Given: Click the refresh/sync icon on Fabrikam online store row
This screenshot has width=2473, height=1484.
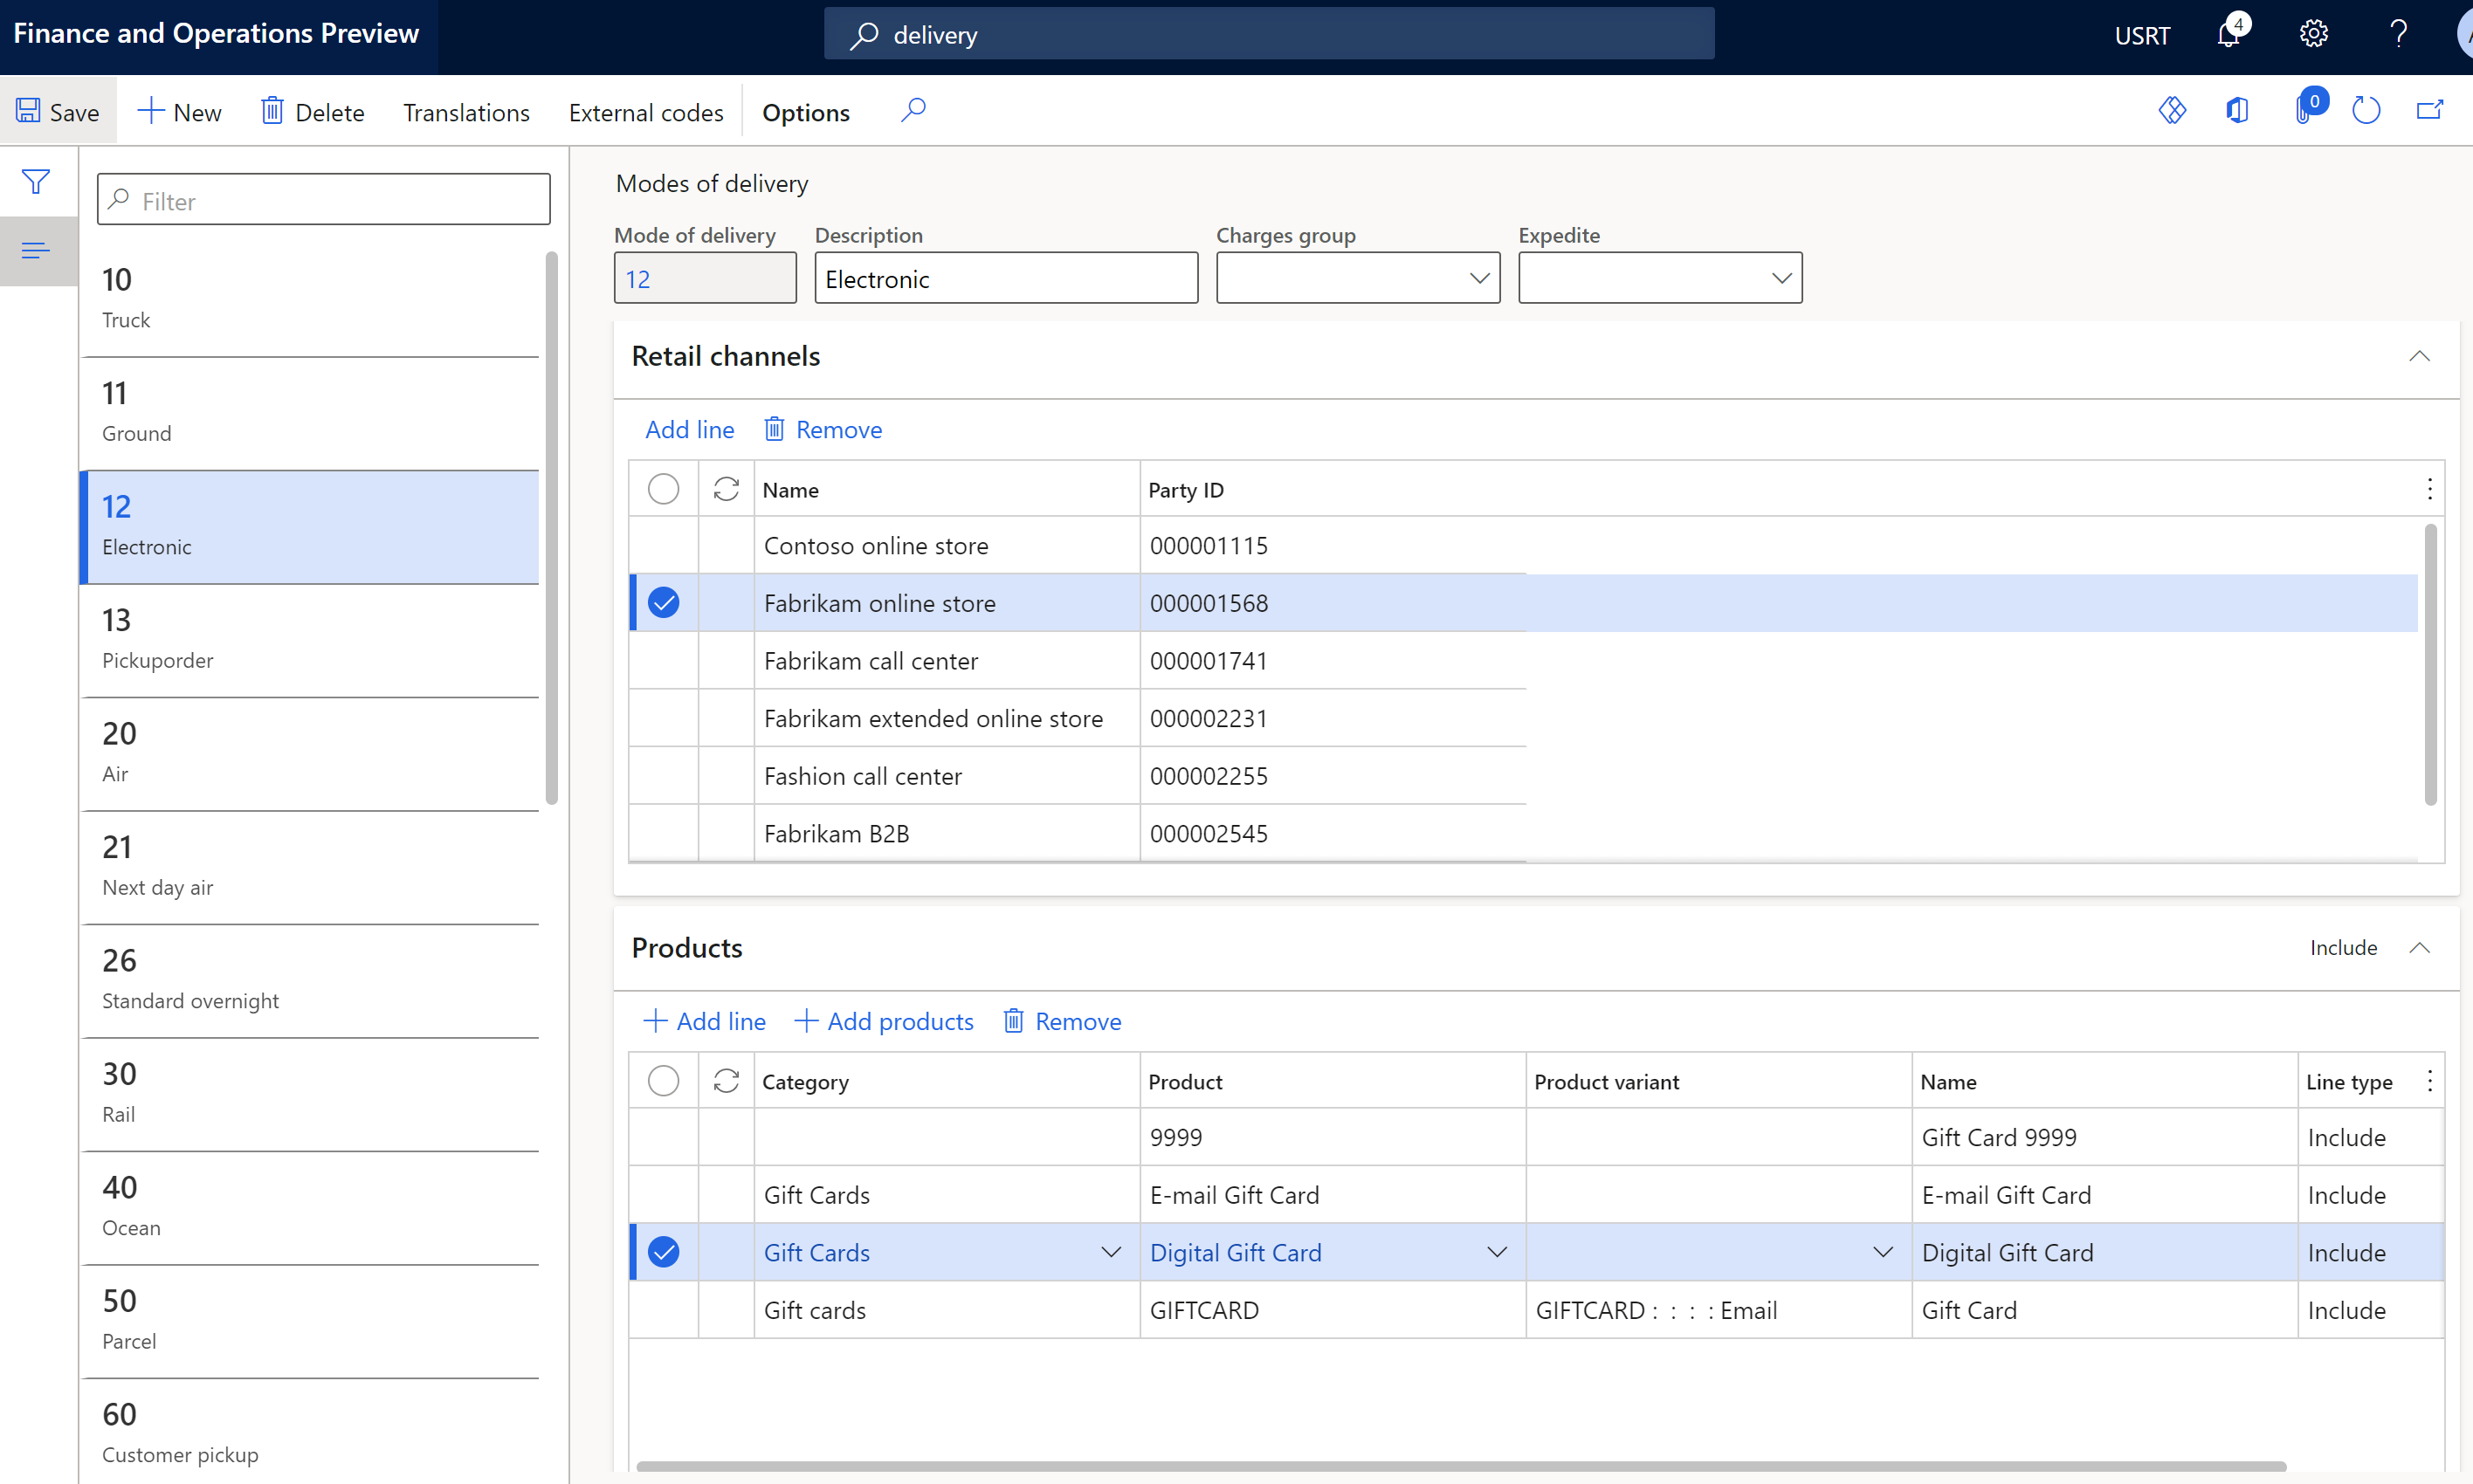Looking at the screenshot, I should click(x=726, y=602).
